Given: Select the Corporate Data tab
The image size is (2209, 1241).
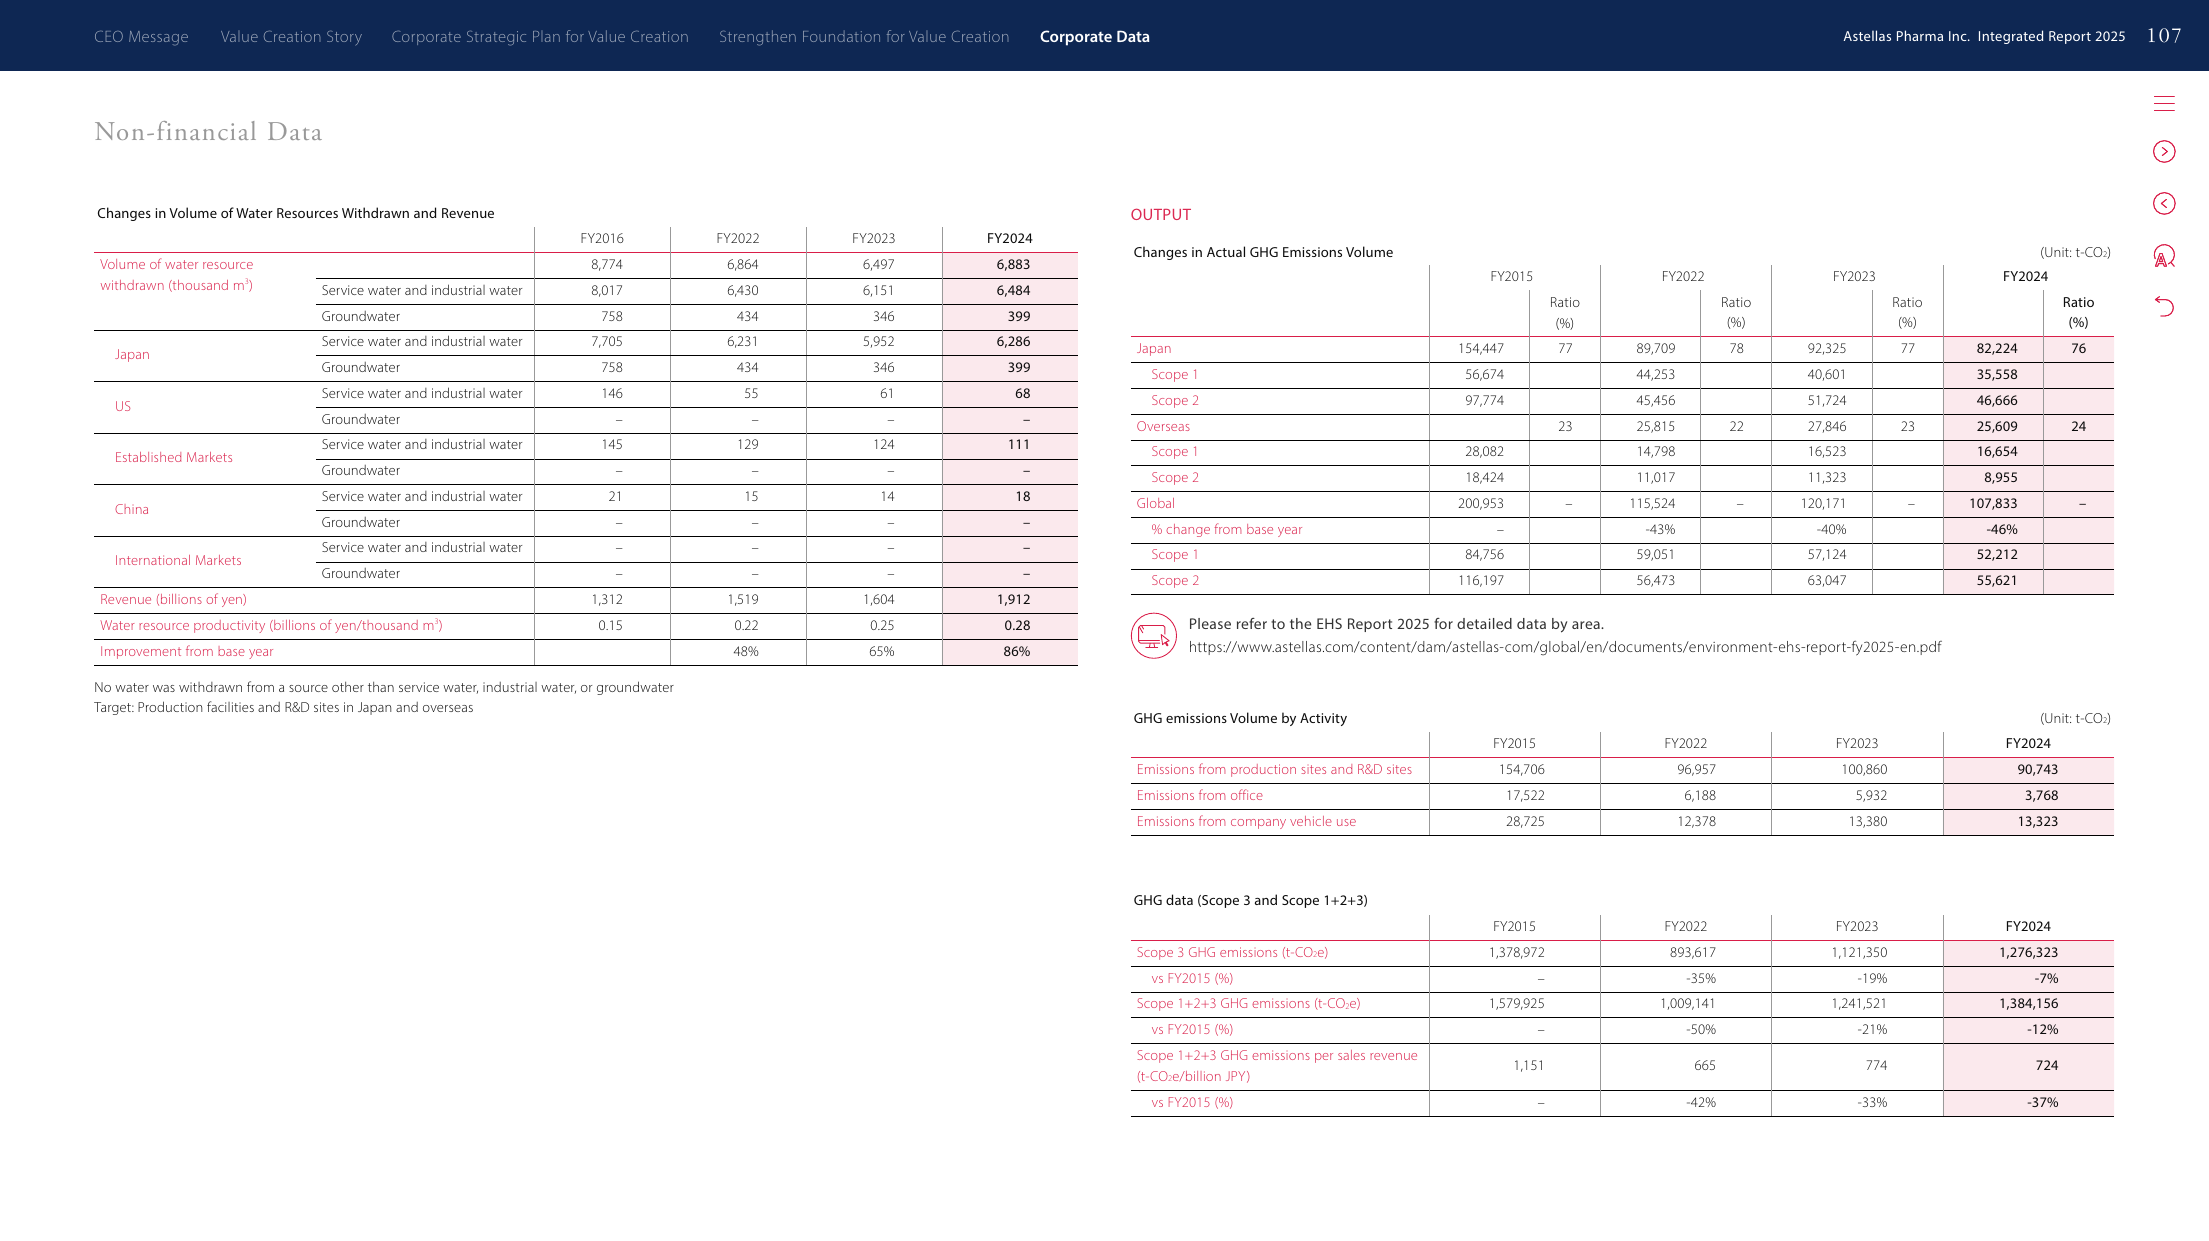Looking at the screenshot, I should point(1095,36).
